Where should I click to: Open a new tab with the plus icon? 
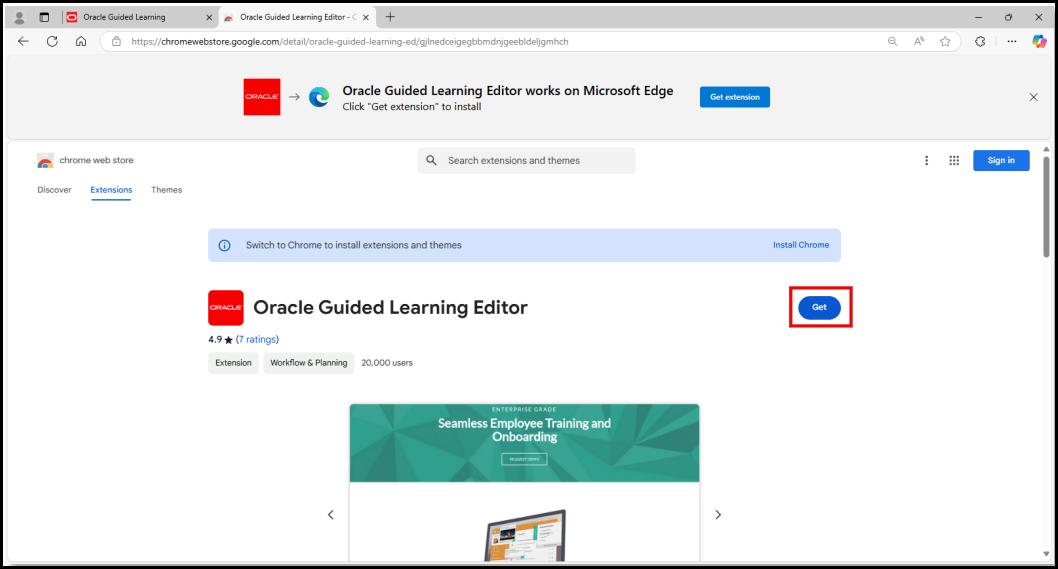click(390, 17)
